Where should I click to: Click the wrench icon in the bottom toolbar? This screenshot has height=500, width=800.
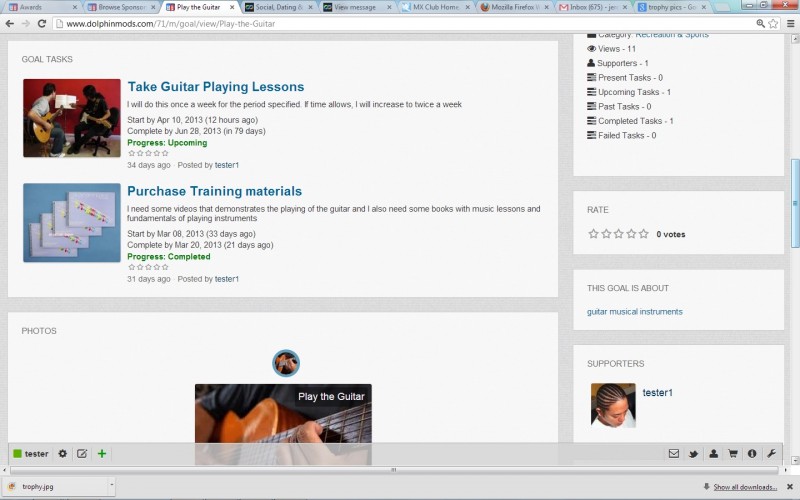[x=771, y=454]
